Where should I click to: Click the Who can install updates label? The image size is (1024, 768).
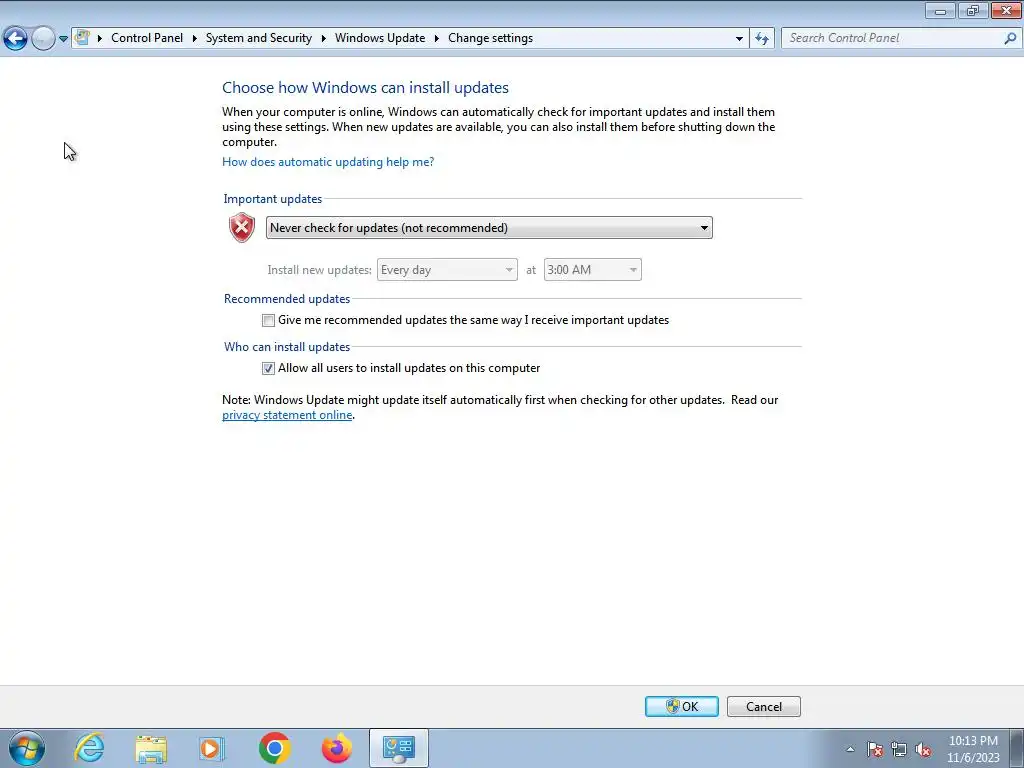(x=287, y=347)
